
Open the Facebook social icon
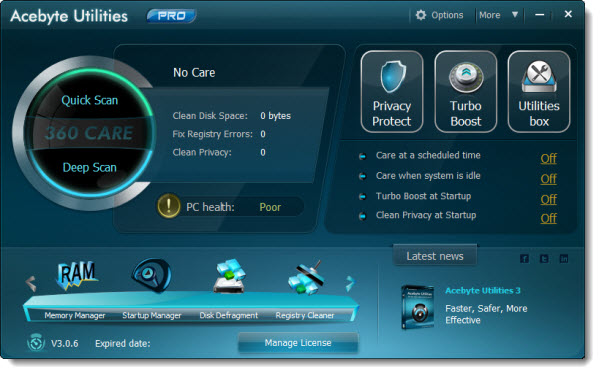coord(524,259)
